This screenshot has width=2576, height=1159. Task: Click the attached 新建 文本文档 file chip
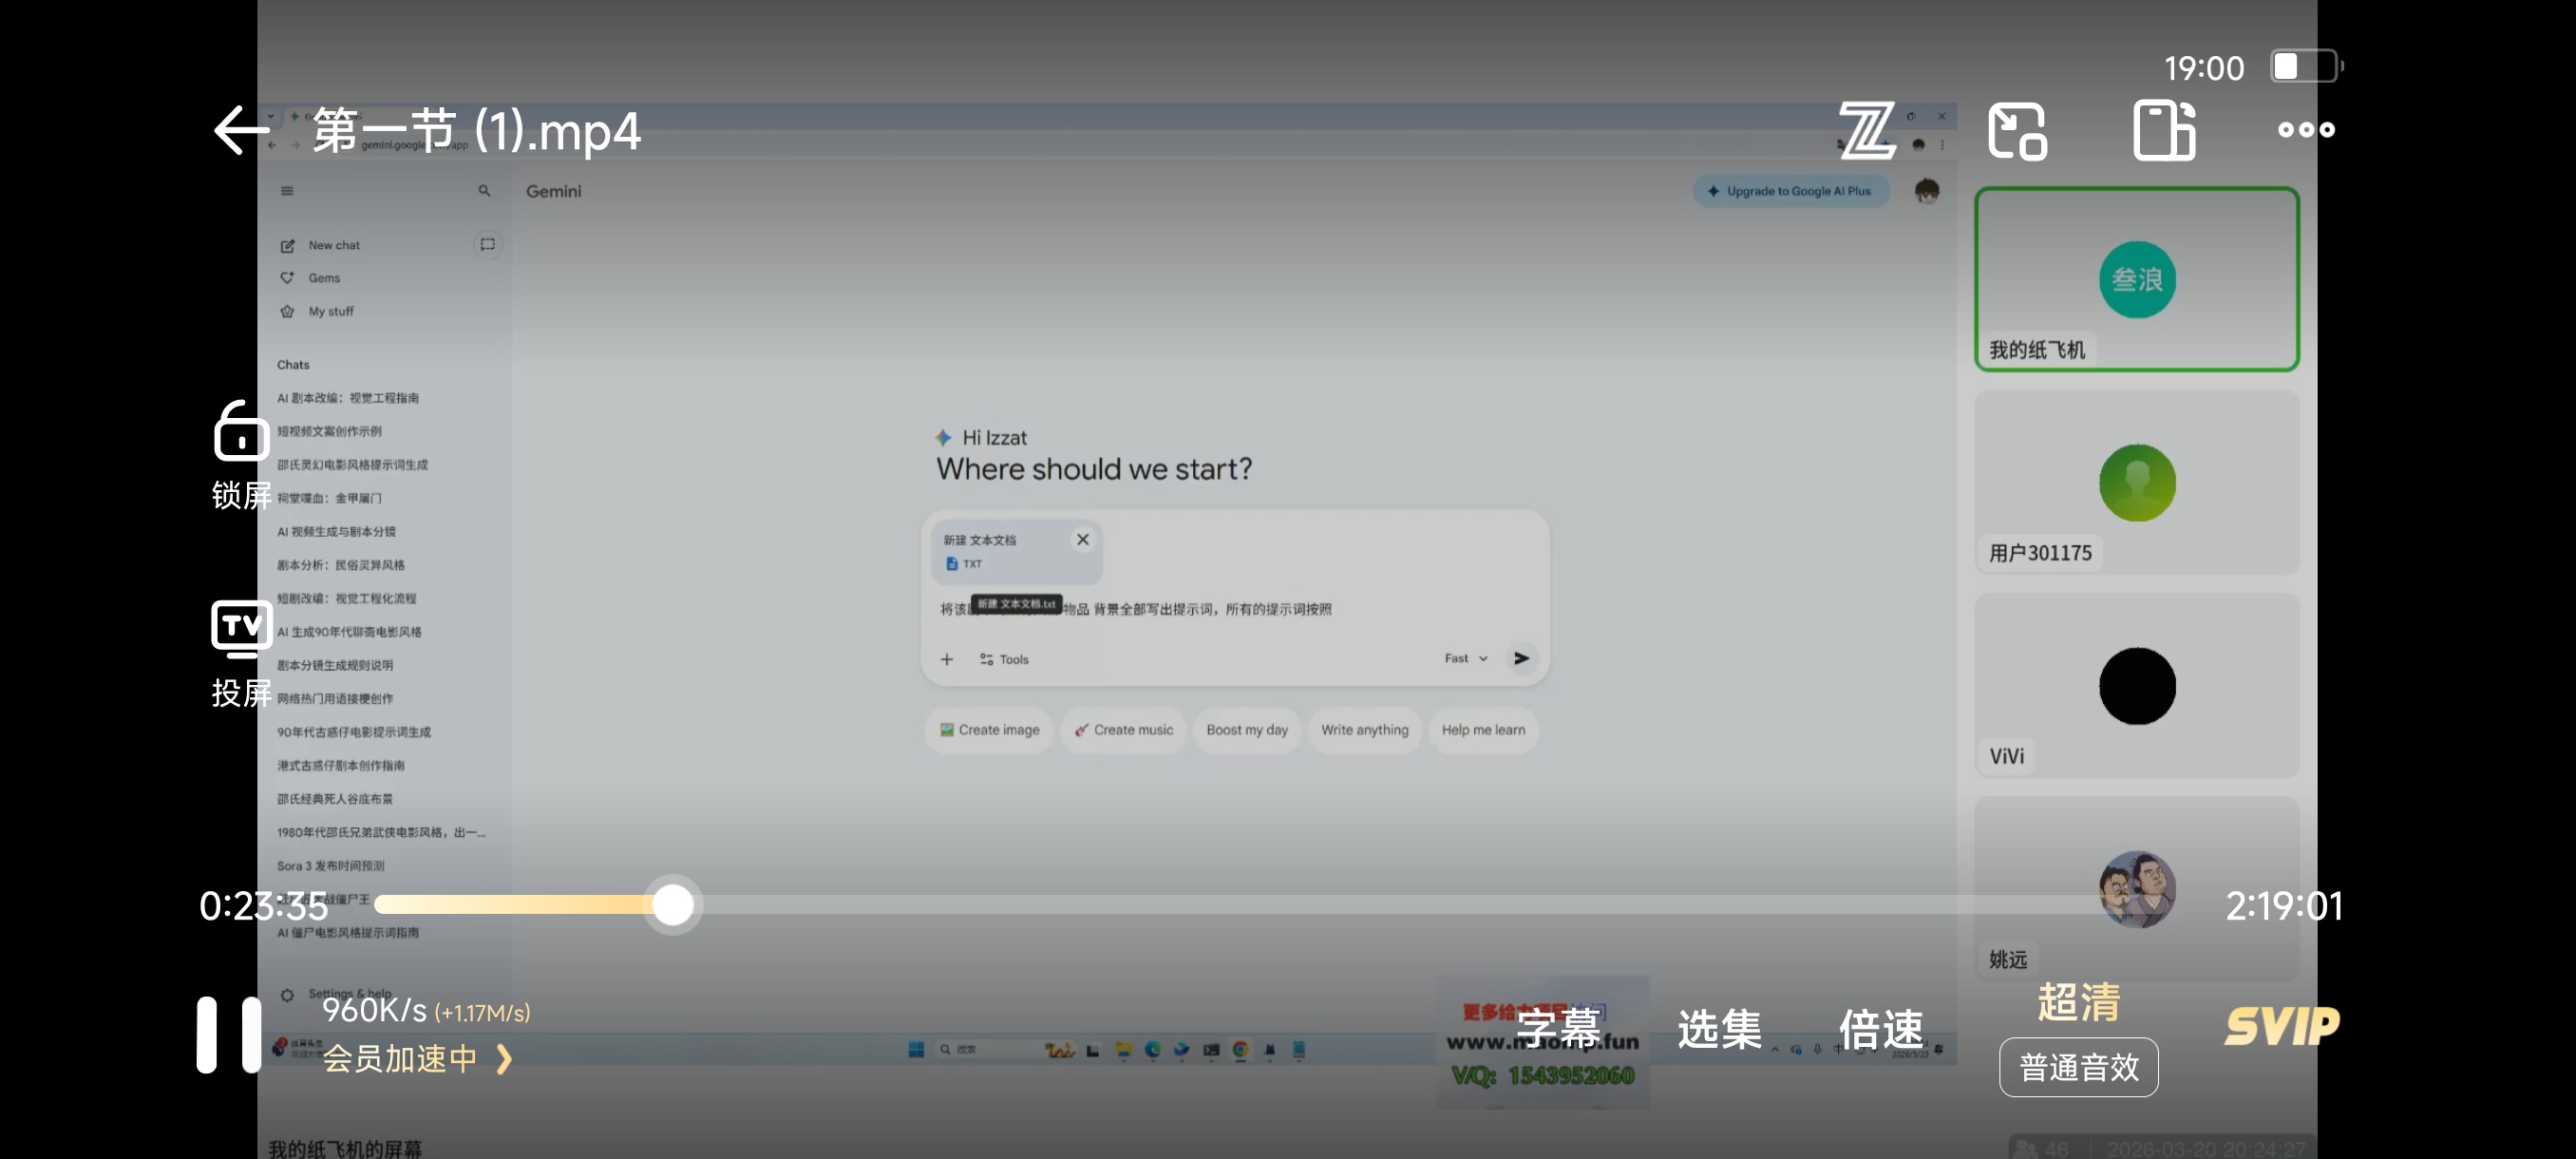tap(1017, 551)
